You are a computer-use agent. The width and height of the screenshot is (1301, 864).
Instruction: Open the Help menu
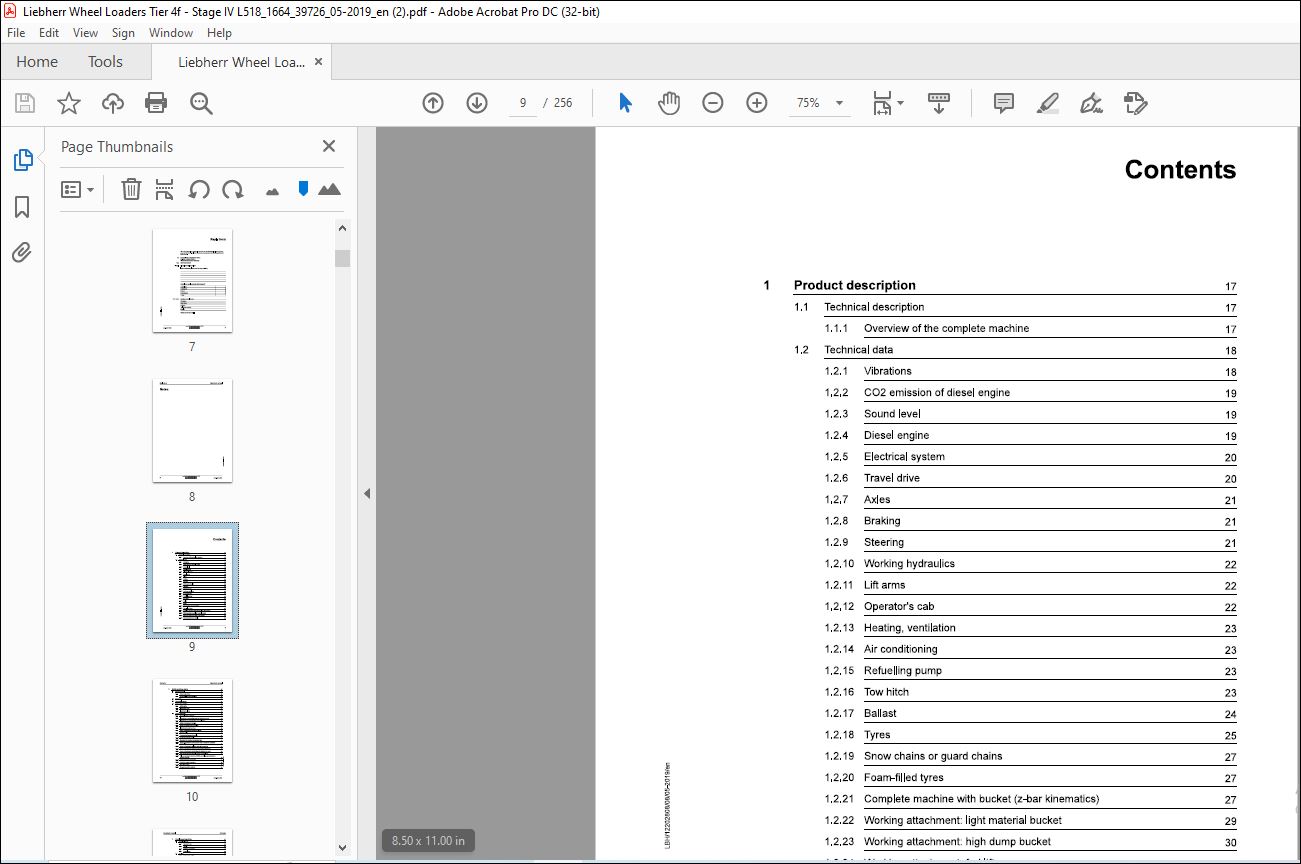[x=219, y=33]
